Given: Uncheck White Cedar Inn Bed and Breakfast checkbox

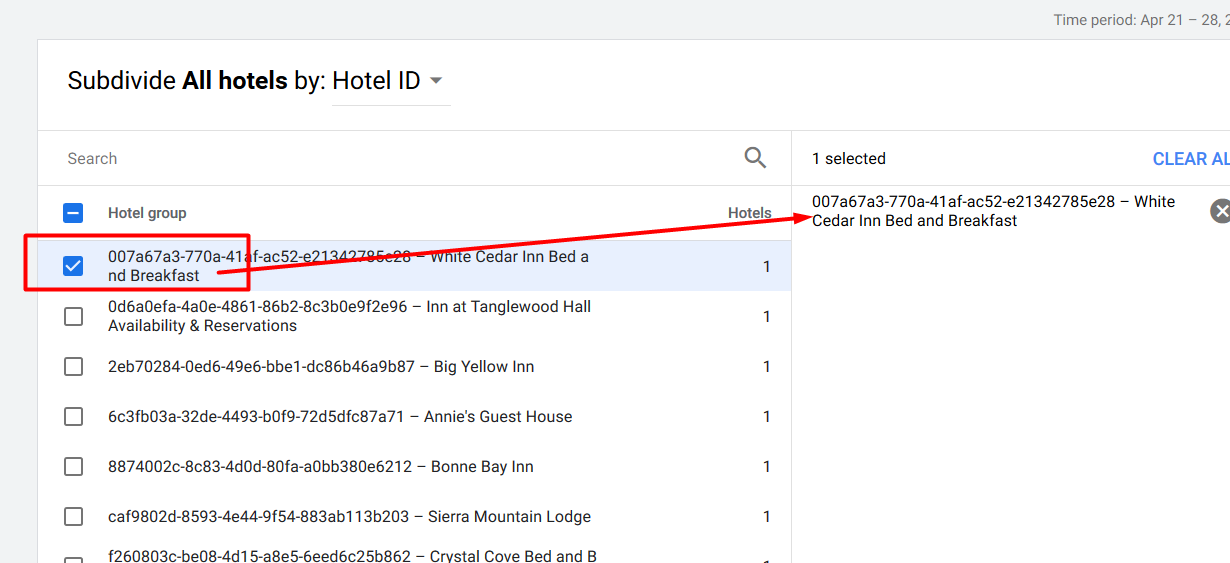Looking at the screenshot, I should coord(73,266).
